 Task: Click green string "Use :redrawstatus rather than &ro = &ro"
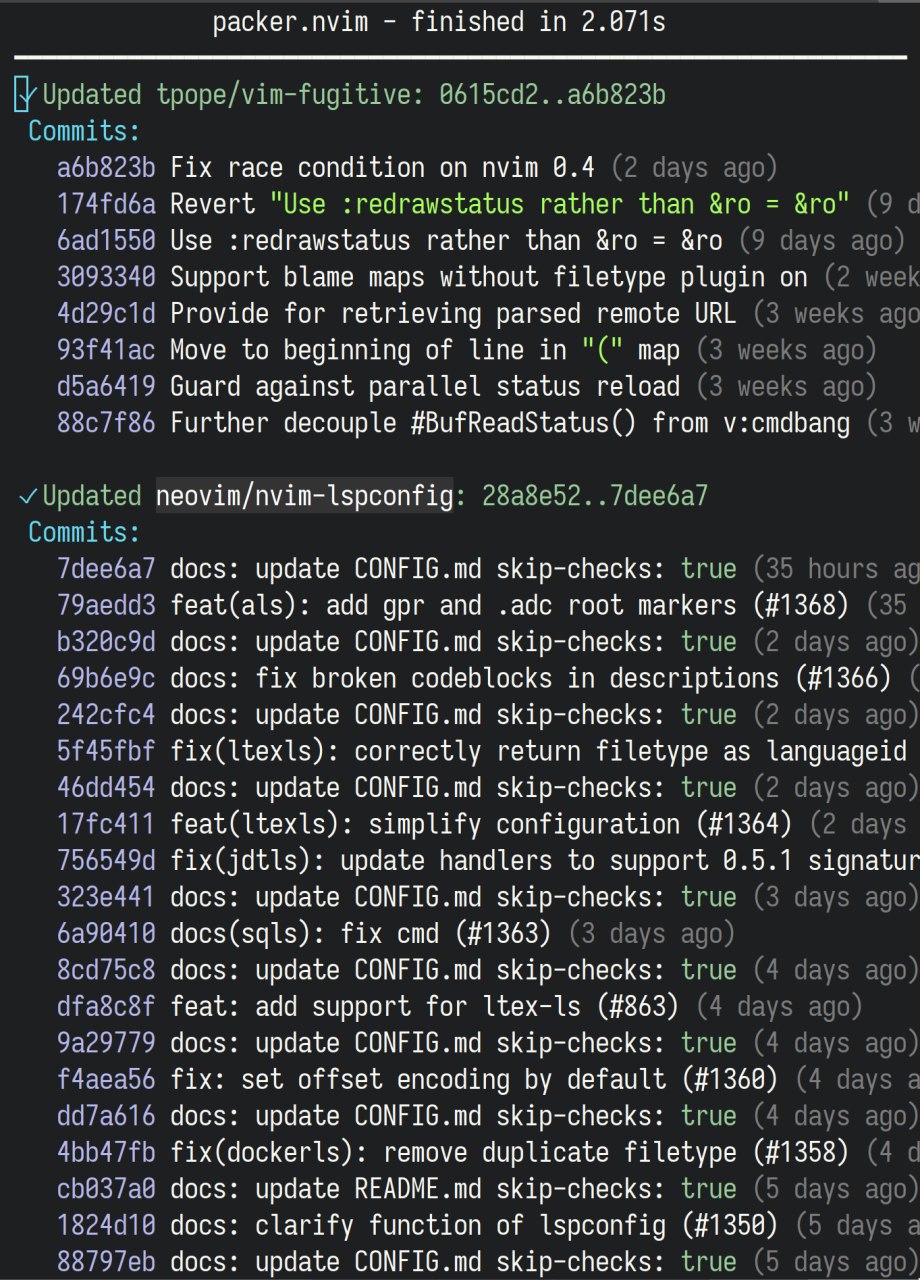(560, 204)
